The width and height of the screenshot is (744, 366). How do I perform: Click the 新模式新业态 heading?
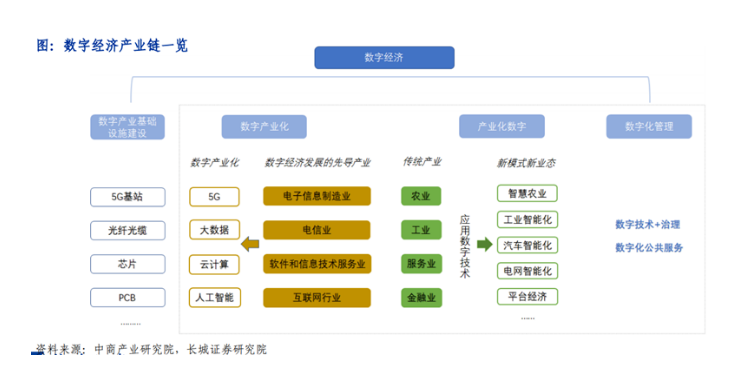point(526,163)
